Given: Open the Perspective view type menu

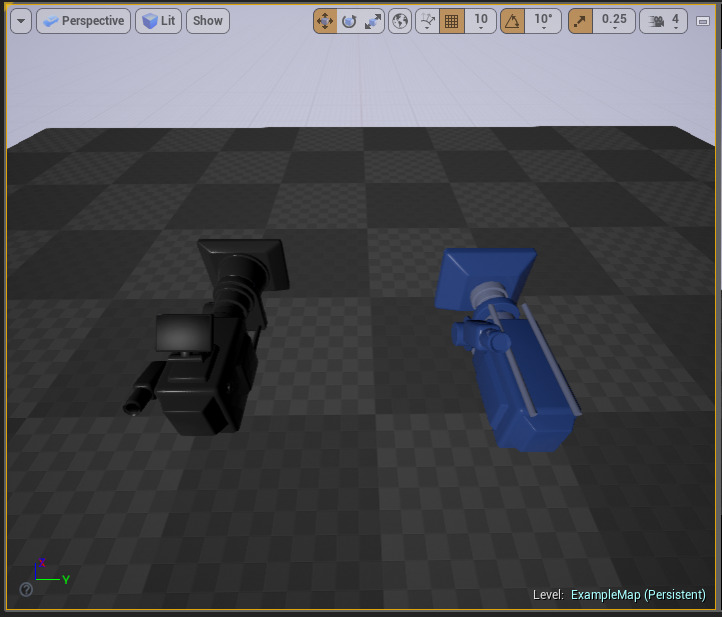Looking at the screenshot, I should click(84, 21).
